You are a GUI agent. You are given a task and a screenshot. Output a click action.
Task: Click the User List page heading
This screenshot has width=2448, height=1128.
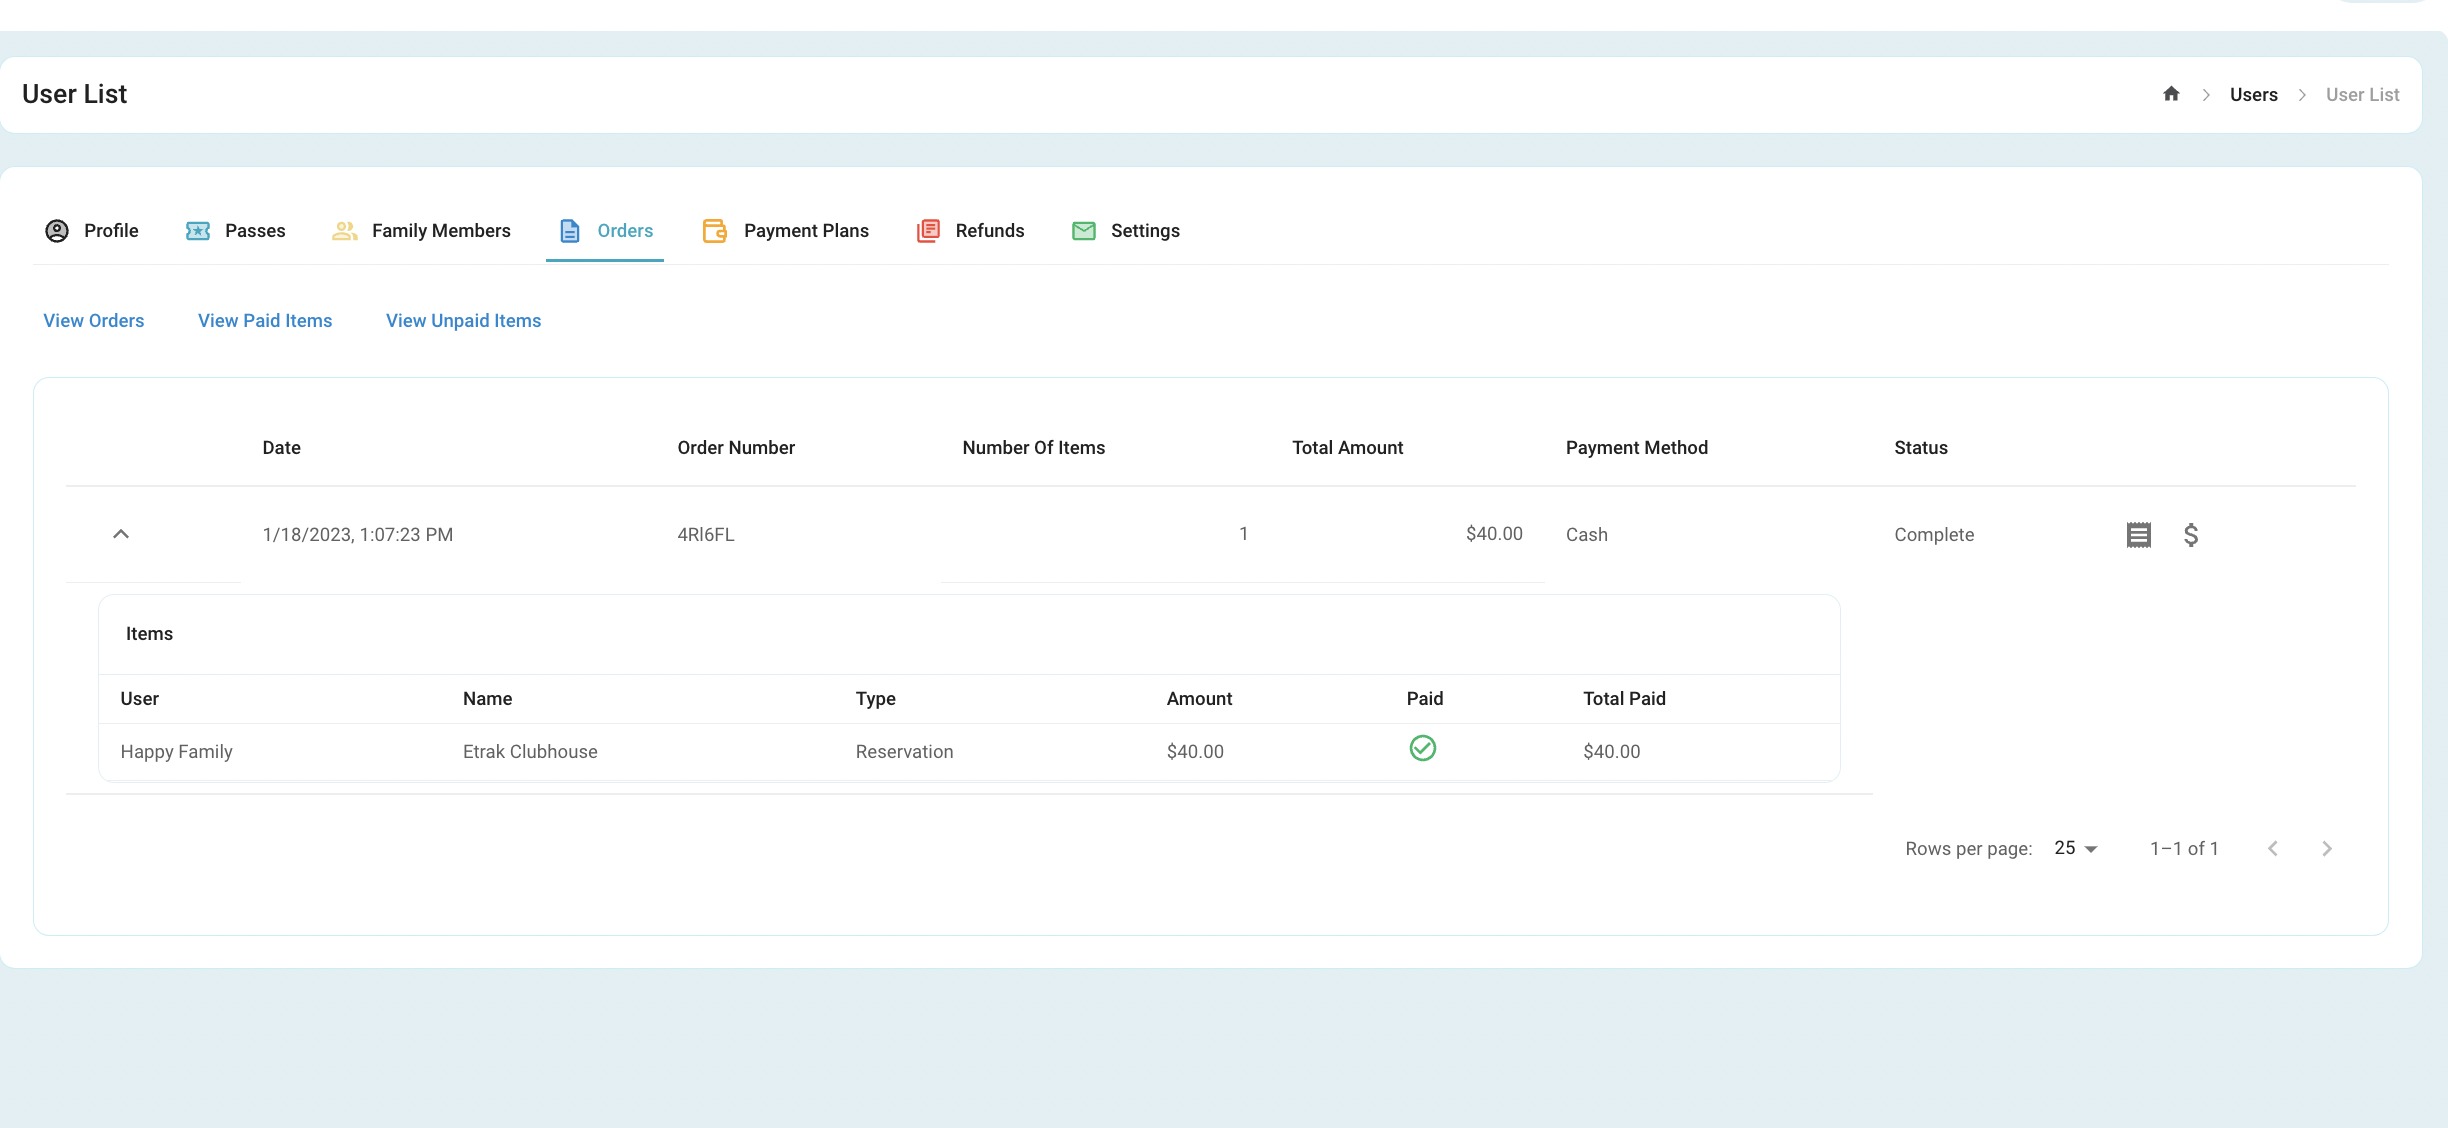point(75,94)
